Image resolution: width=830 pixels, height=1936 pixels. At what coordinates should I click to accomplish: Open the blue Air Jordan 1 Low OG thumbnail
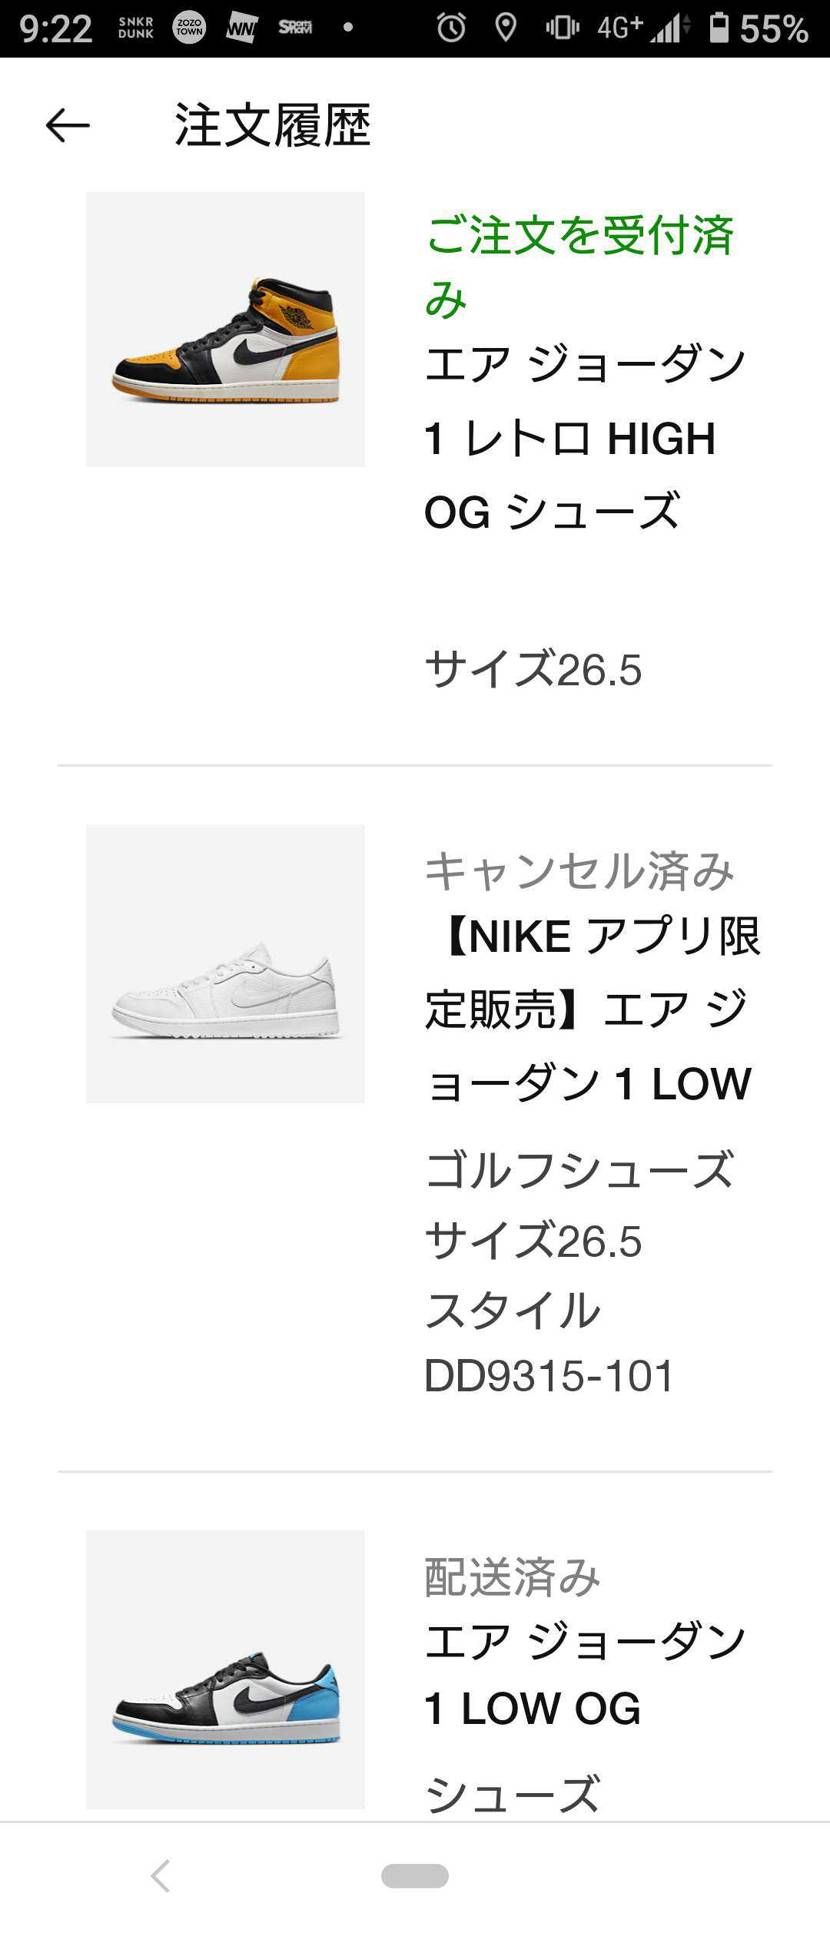pos(225,1668)
